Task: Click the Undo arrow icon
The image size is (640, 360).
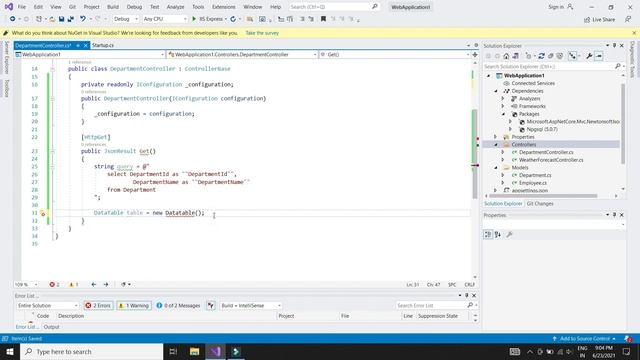Action: 83,19
